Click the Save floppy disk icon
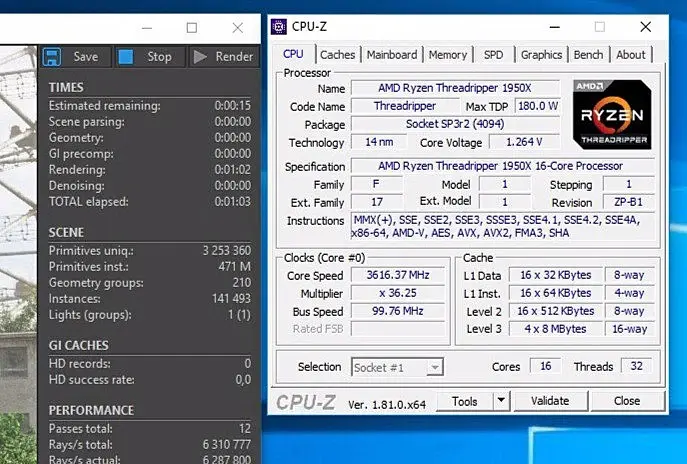This screenshot has width=687, height=464. click(52, 57)
